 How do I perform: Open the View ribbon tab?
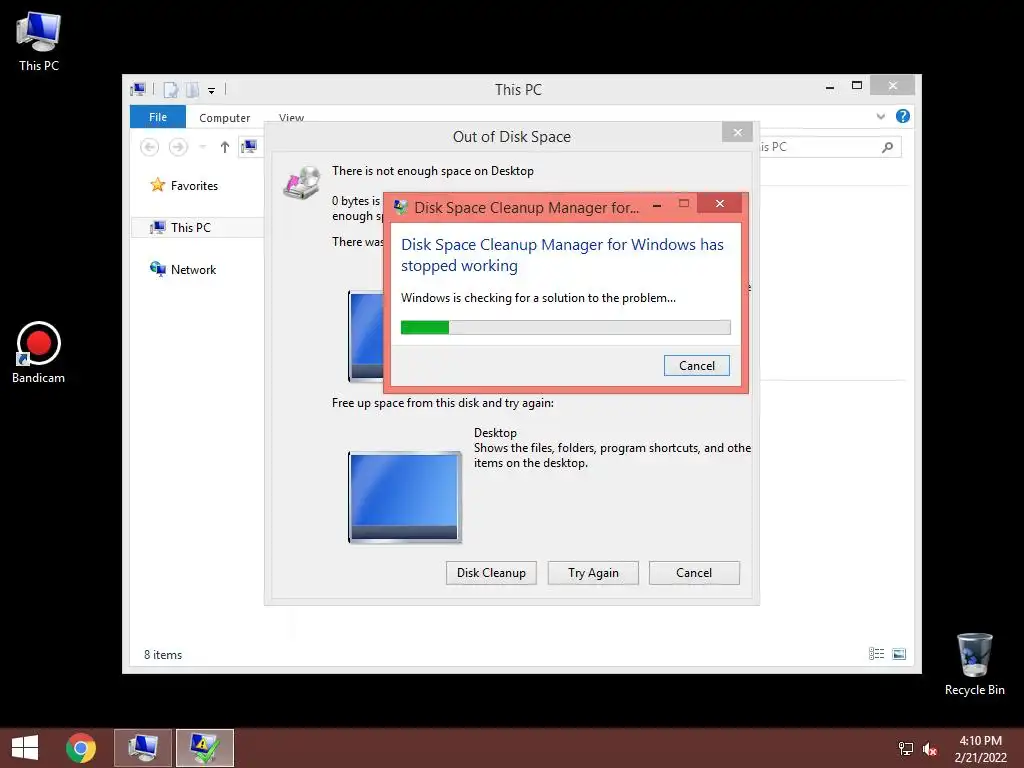(x=291, y=118)
